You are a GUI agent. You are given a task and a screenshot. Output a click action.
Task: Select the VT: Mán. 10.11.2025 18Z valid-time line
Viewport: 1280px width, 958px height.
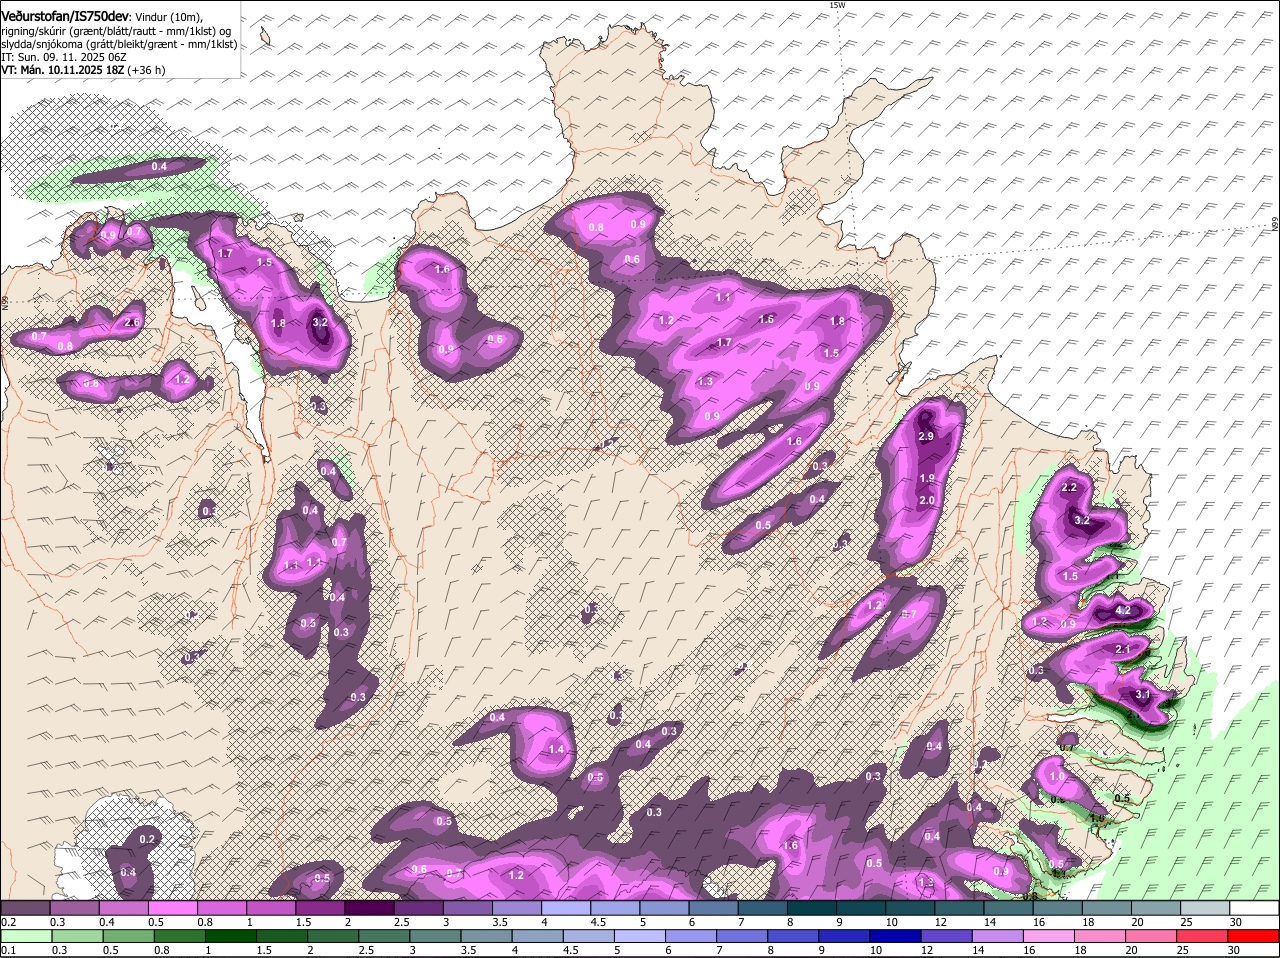click(83, 70)
